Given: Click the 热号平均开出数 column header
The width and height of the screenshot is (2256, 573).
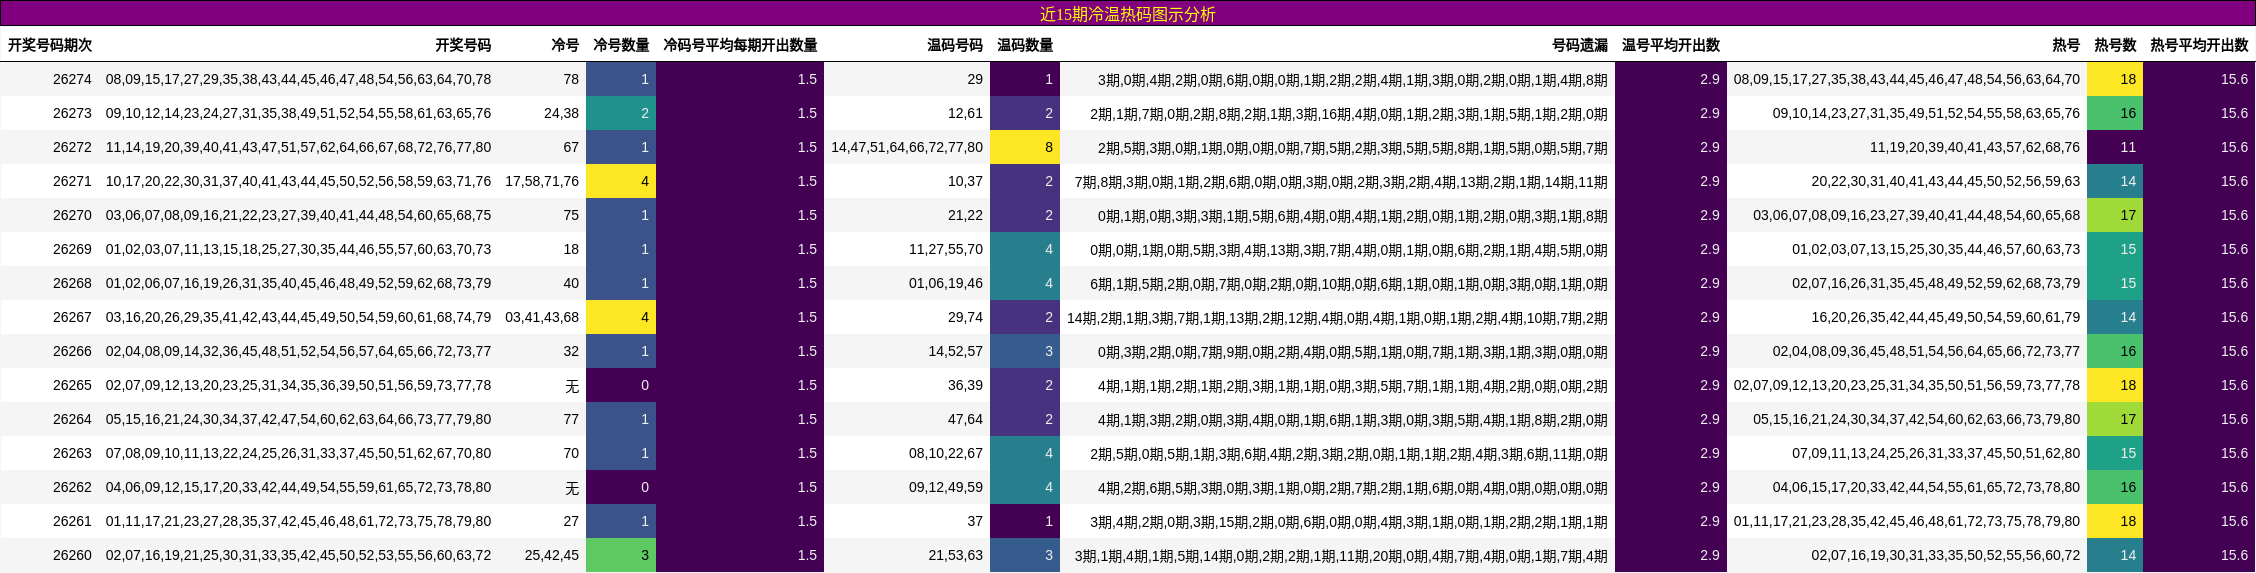Looking at the screenshot, I should pyautogui.click(x=2199, y=45).
